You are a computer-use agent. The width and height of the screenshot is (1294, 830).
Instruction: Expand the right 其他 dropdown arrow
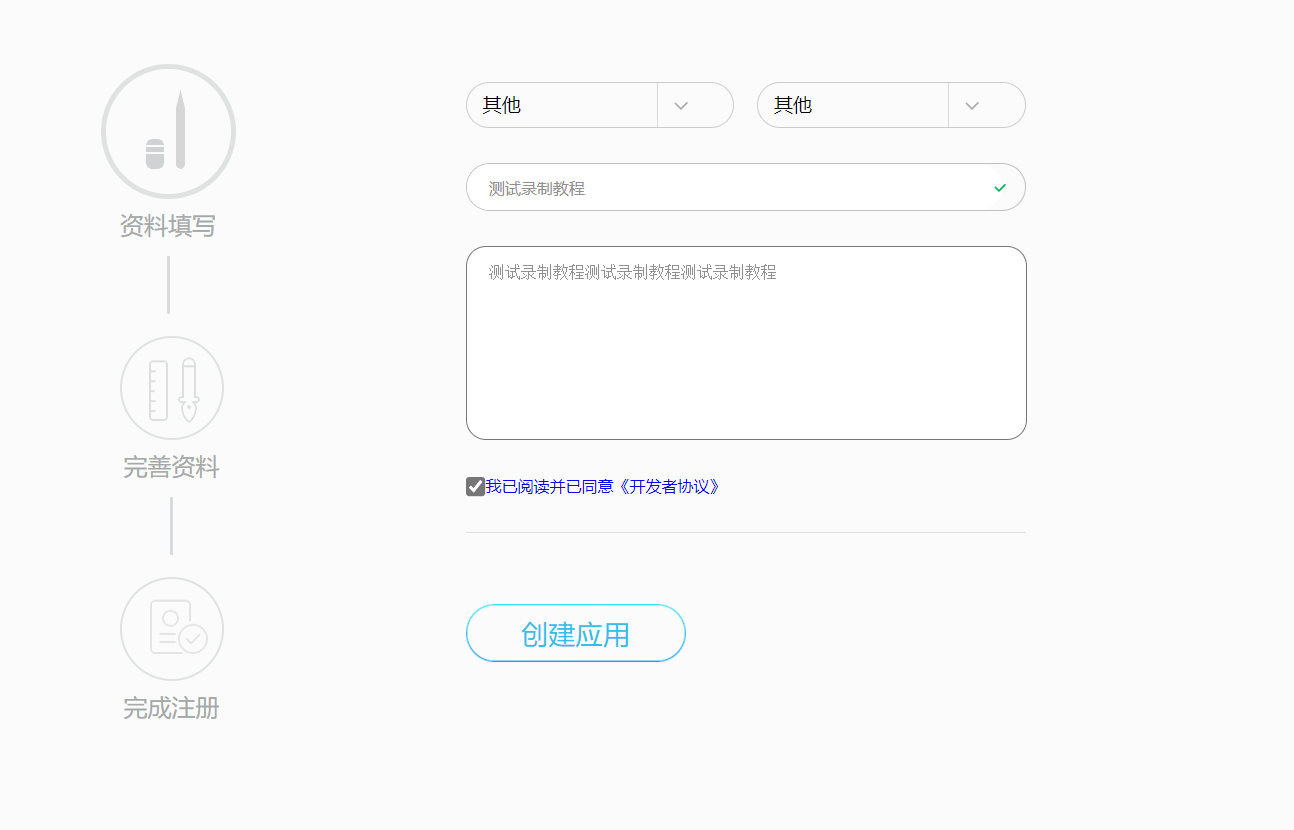tap(972, 106)
